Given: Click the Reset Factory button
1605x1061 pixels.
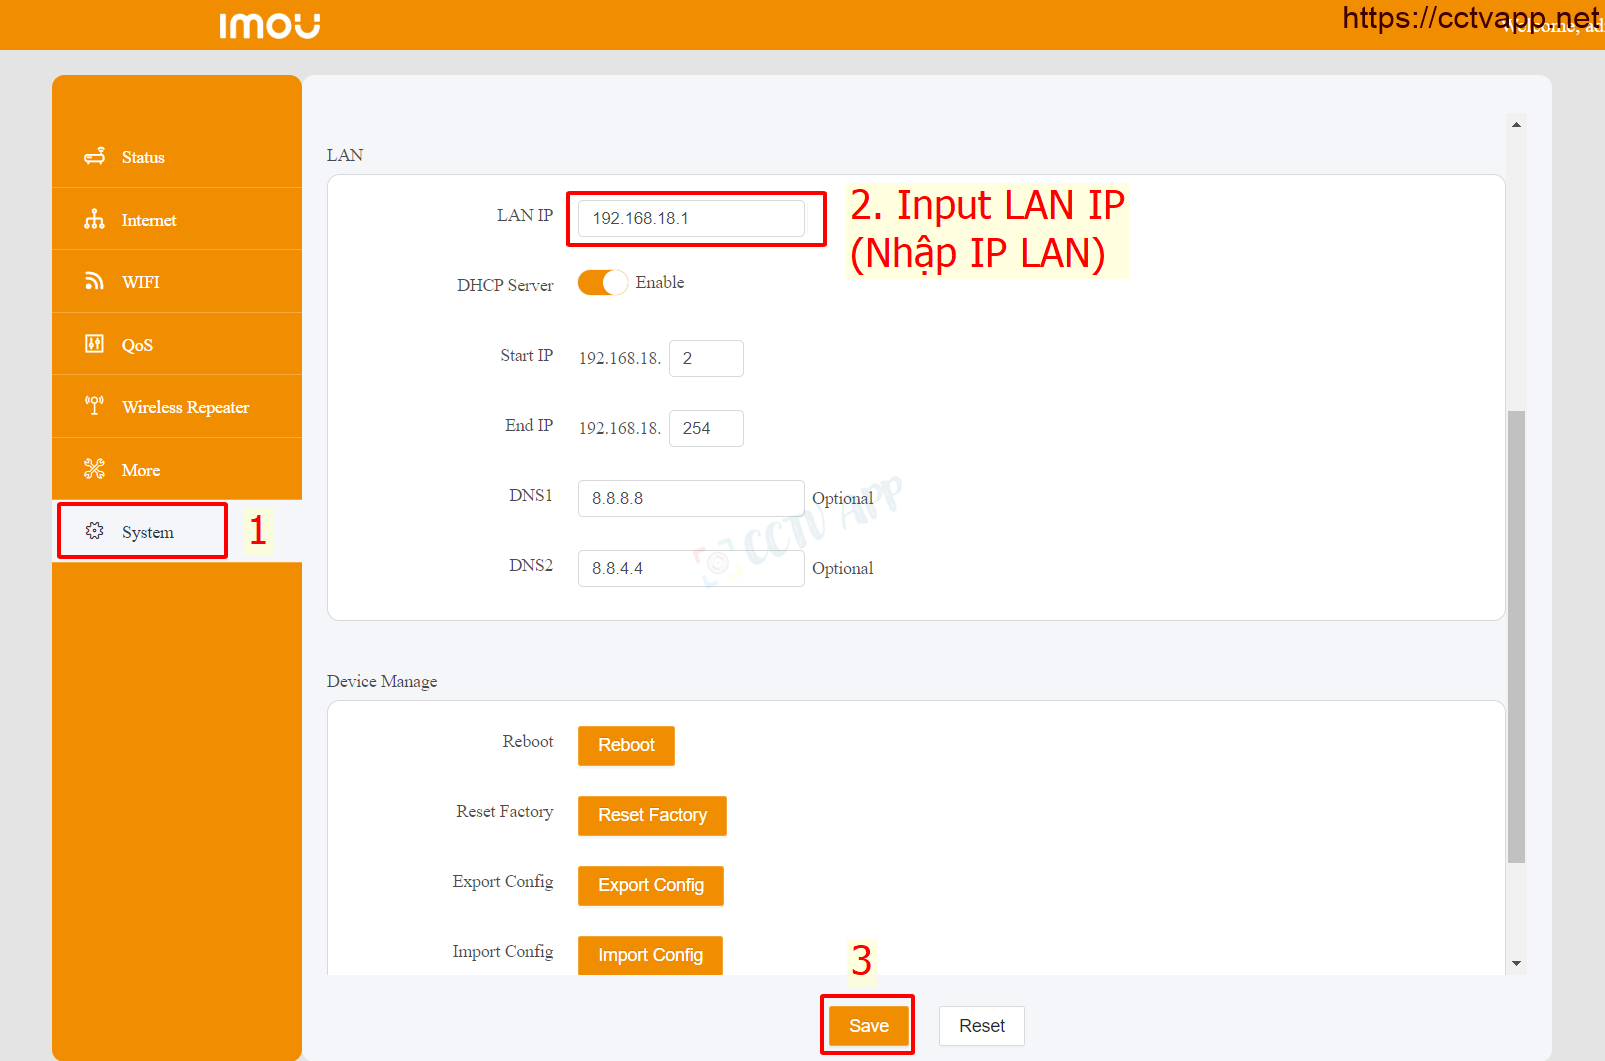Looking at the screenshot, I should coord(652,815).
